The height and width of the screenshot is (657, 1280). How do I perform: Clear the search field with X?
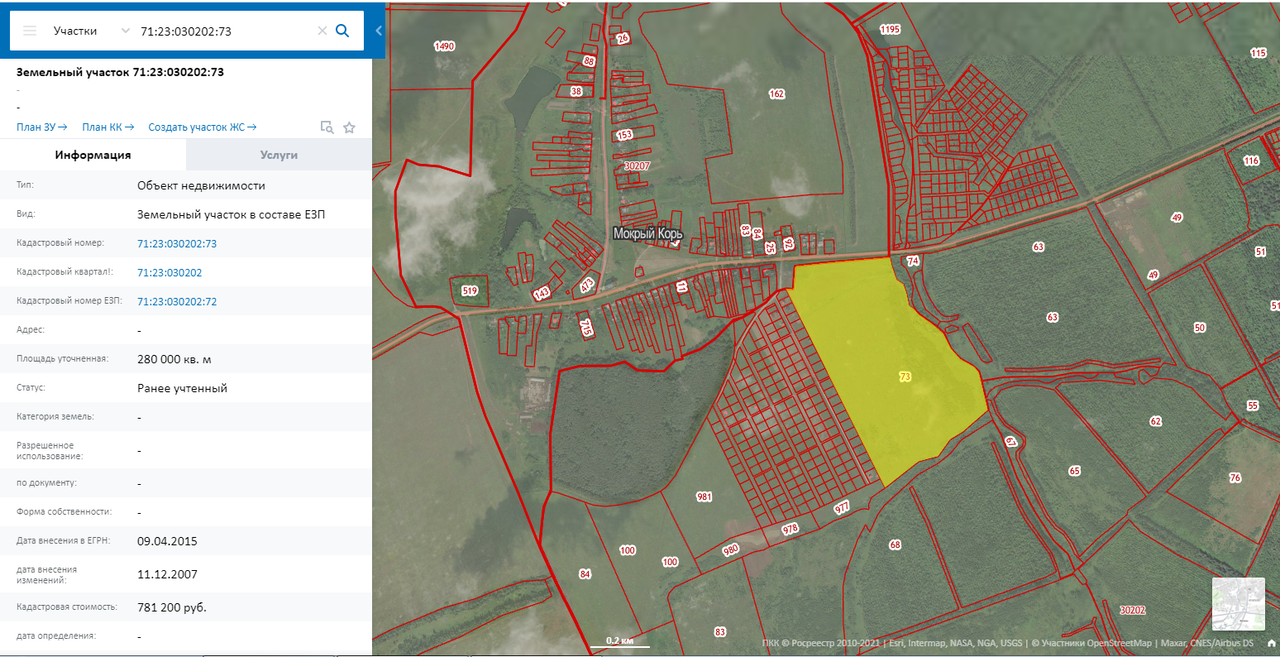coord(322,31)
